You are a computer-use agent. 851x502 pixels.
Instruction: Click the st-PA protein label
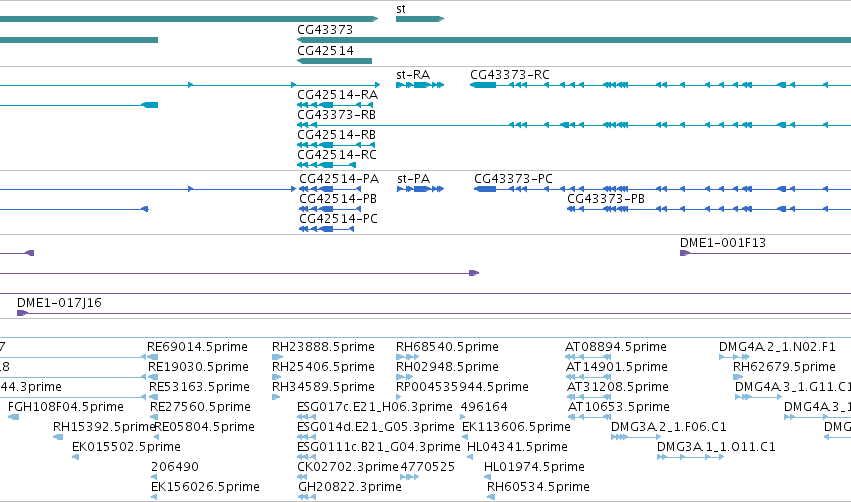click(x=414, y=179)
